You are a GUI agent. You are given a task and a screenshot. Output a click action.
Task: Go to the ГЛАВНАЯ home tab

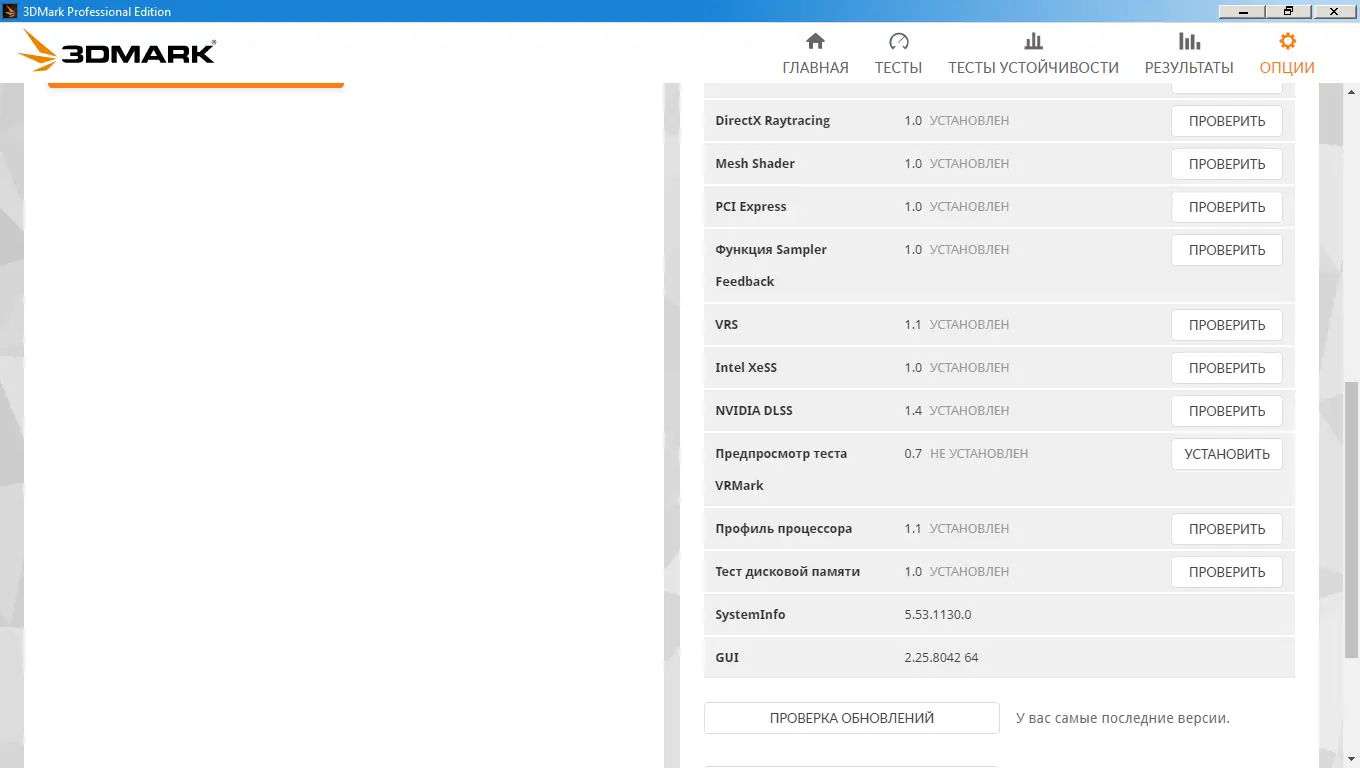point(815,54)
